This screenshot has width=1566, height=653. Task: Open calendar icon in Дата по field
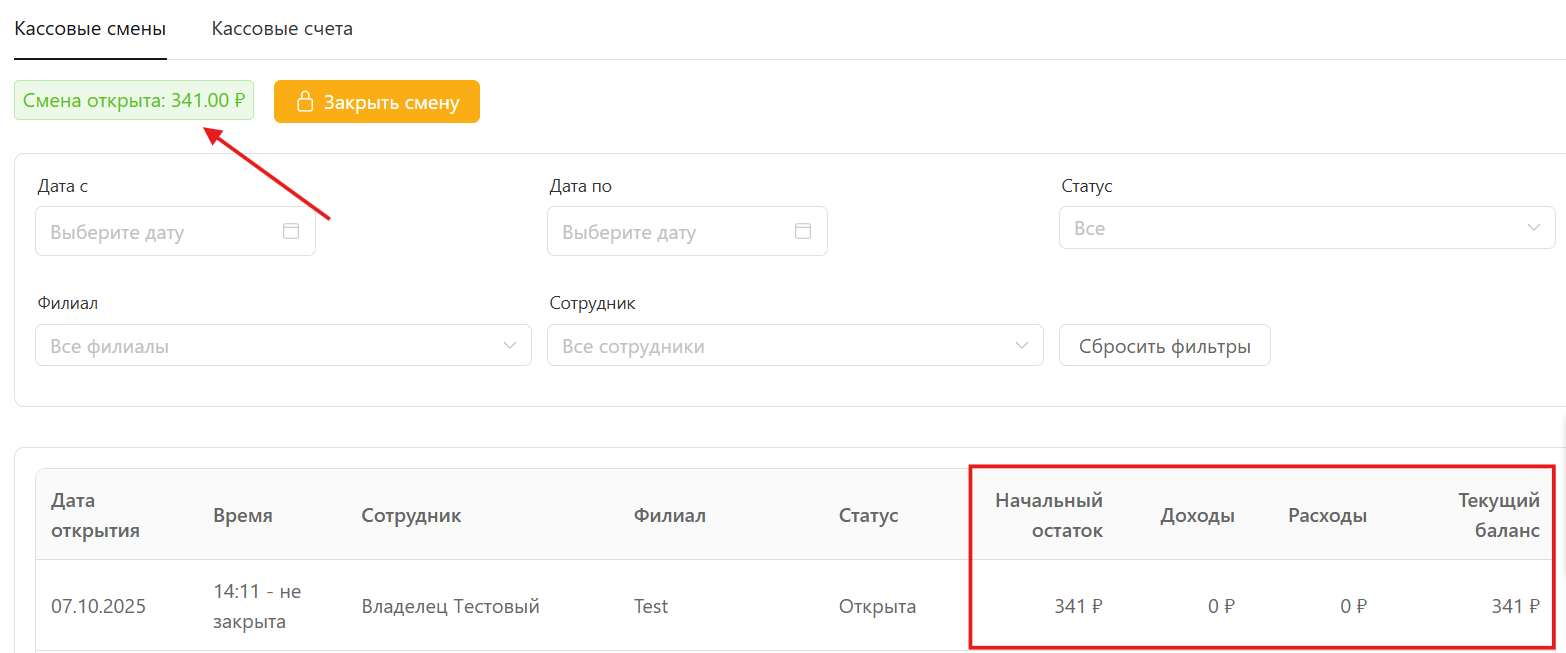click(x=803, y=231)
